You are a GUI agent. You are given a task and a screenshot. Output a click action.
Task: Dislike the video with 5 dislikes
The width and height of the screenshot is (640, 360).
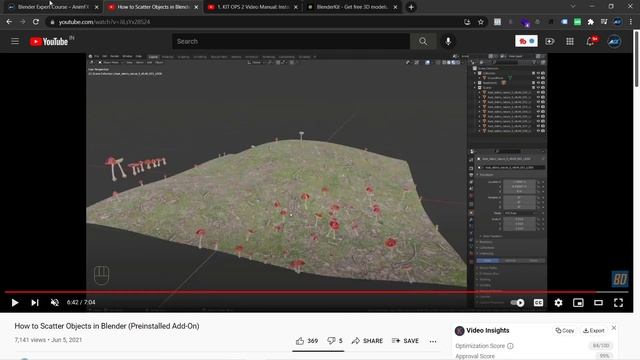click(335, 340)
